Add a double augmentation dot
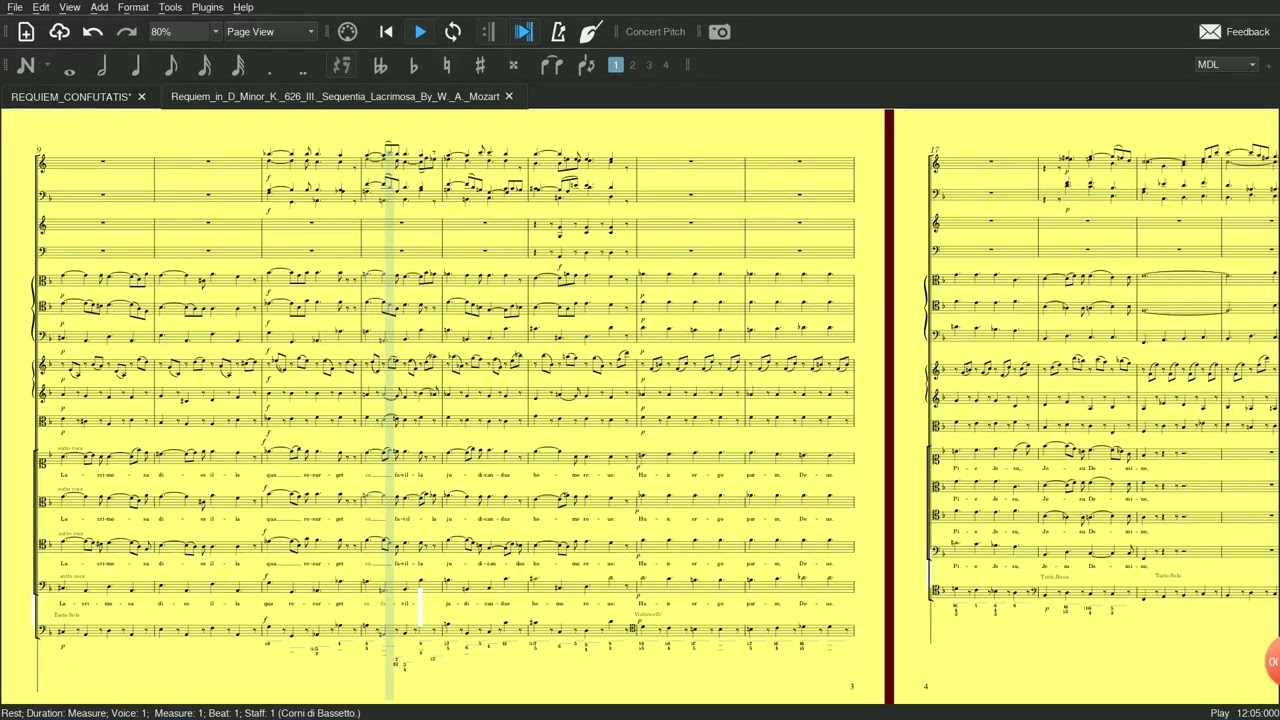This screenshot has height=720, width=1280. click(x=302, y=70)
